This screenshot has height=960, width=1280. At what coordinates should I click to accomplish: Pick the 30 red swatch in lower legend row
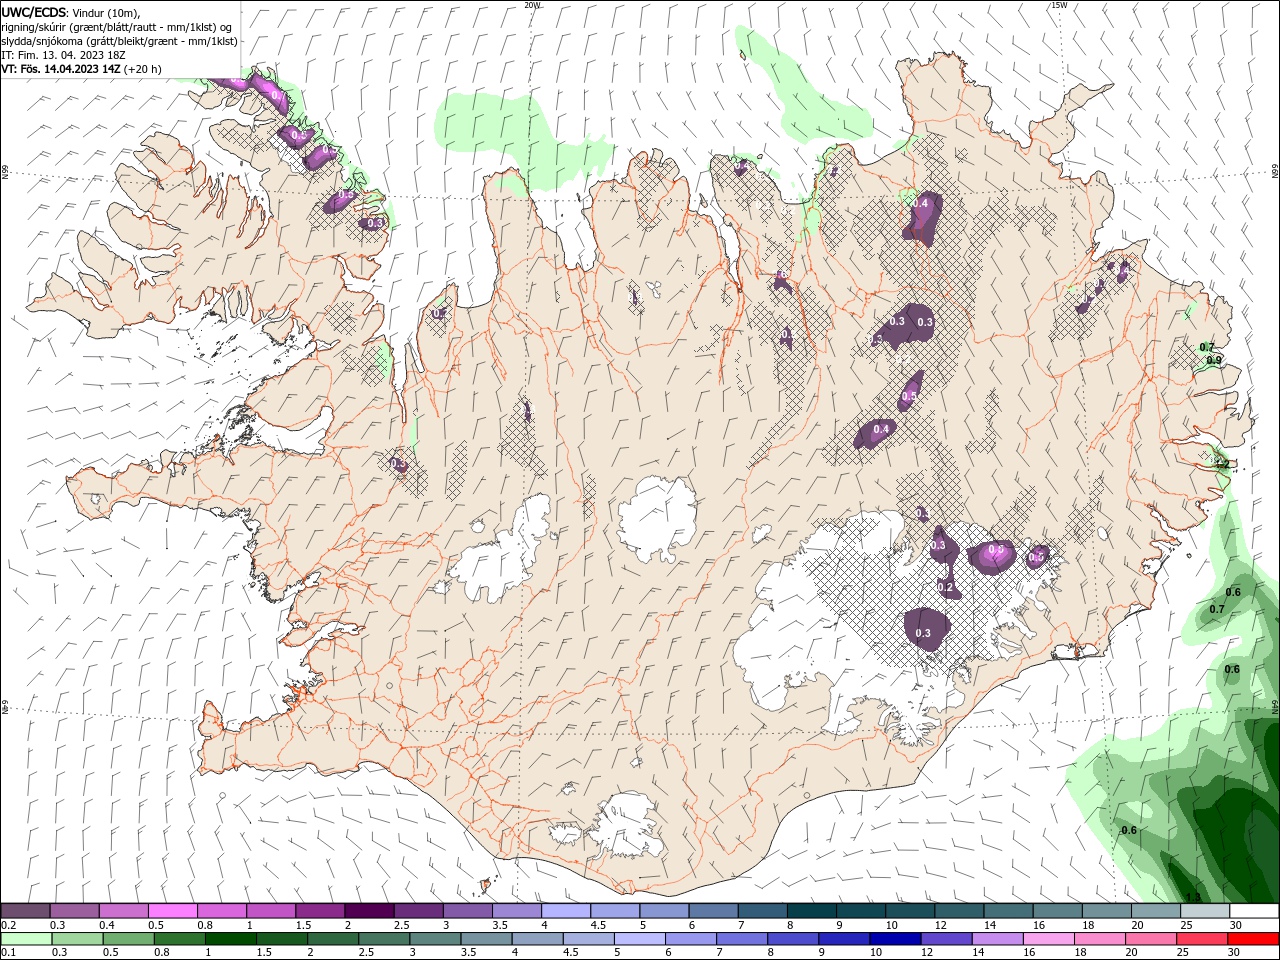pyautogui.click(x=1254, y=939)
